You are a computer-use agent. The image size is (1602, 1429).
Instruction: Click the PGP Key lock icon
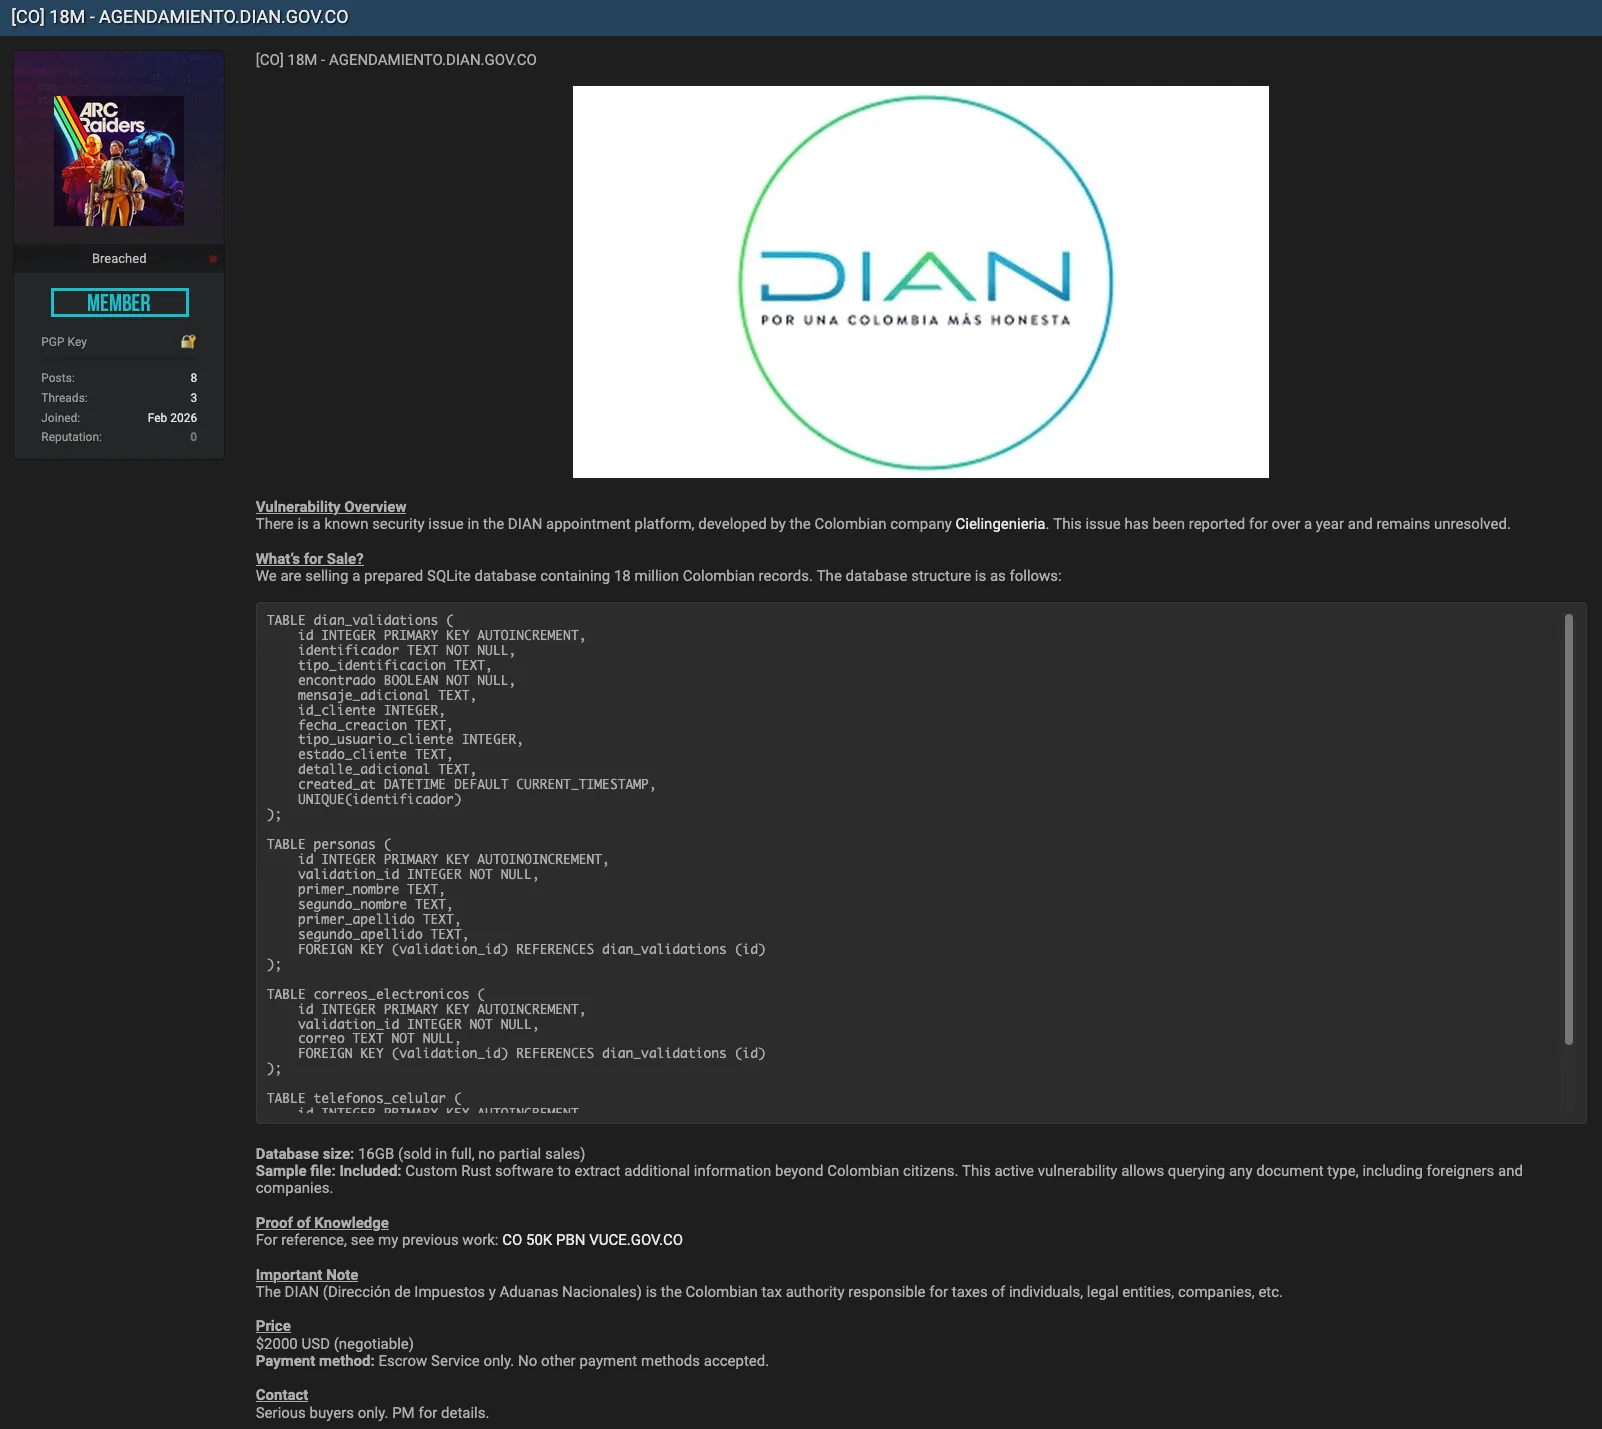[x=188, y=342]
